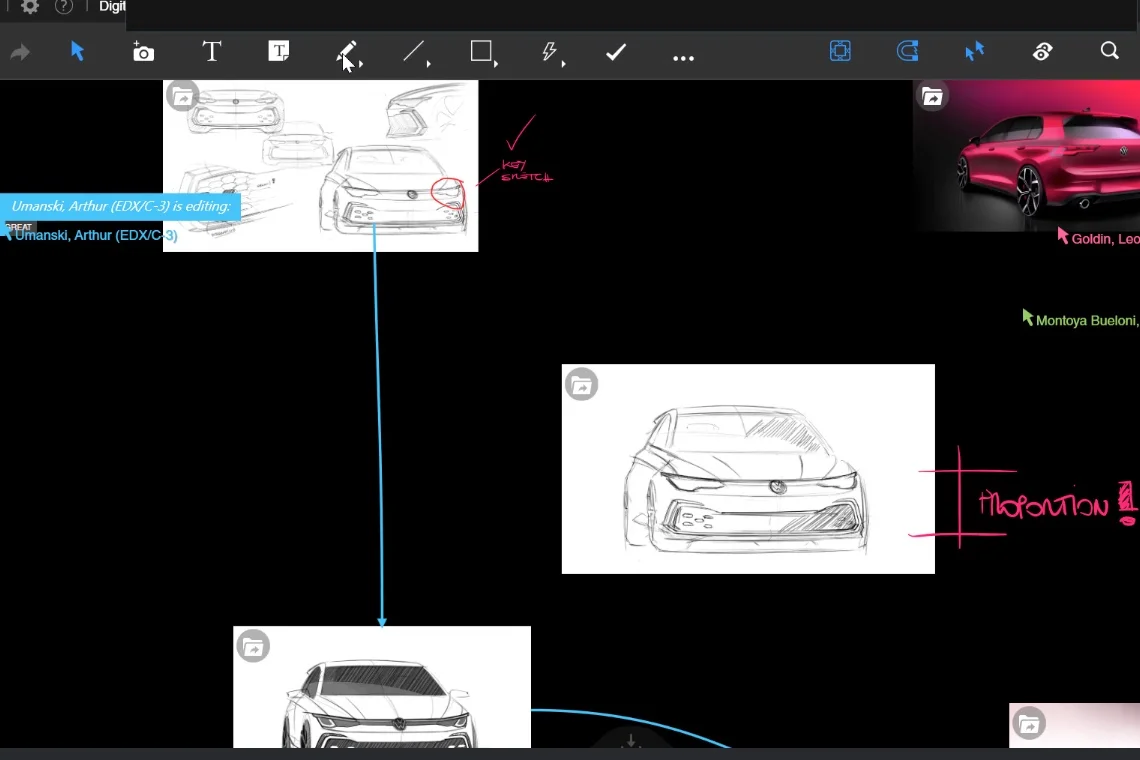This screenshot has width=1140, height=760.
Task: Click the blue Umanski, Arthur cursor label
Action: [x=96, y=236]
